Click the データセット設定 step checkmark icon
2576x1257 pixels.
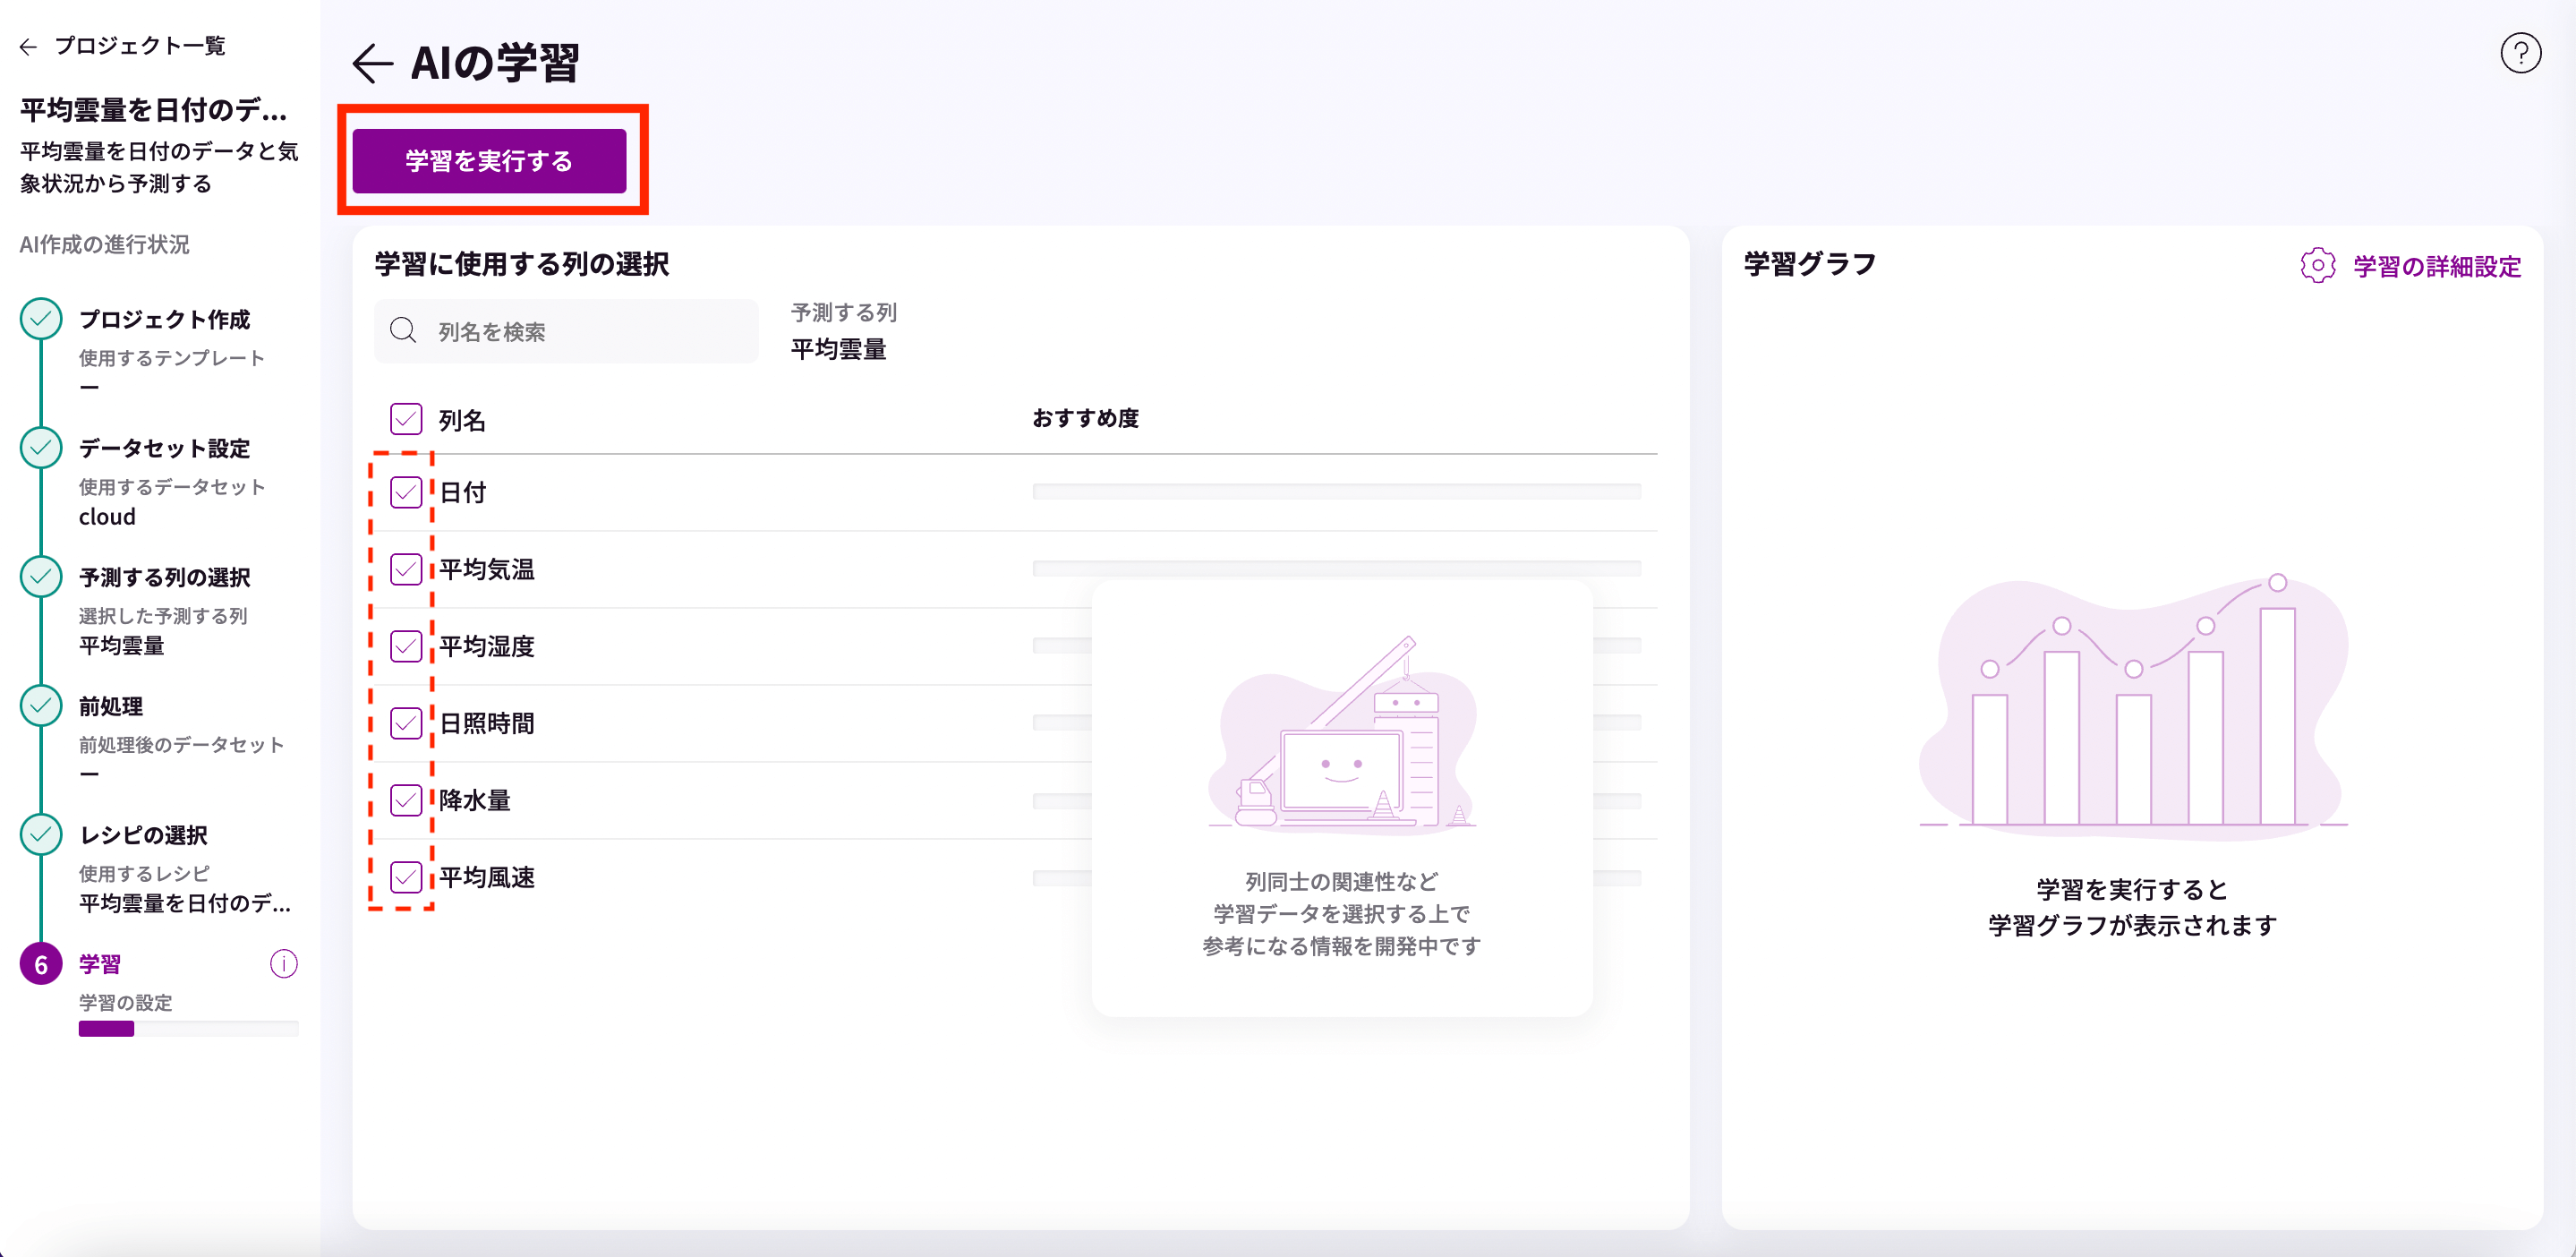pyautogui.click(x=41, y=448)
